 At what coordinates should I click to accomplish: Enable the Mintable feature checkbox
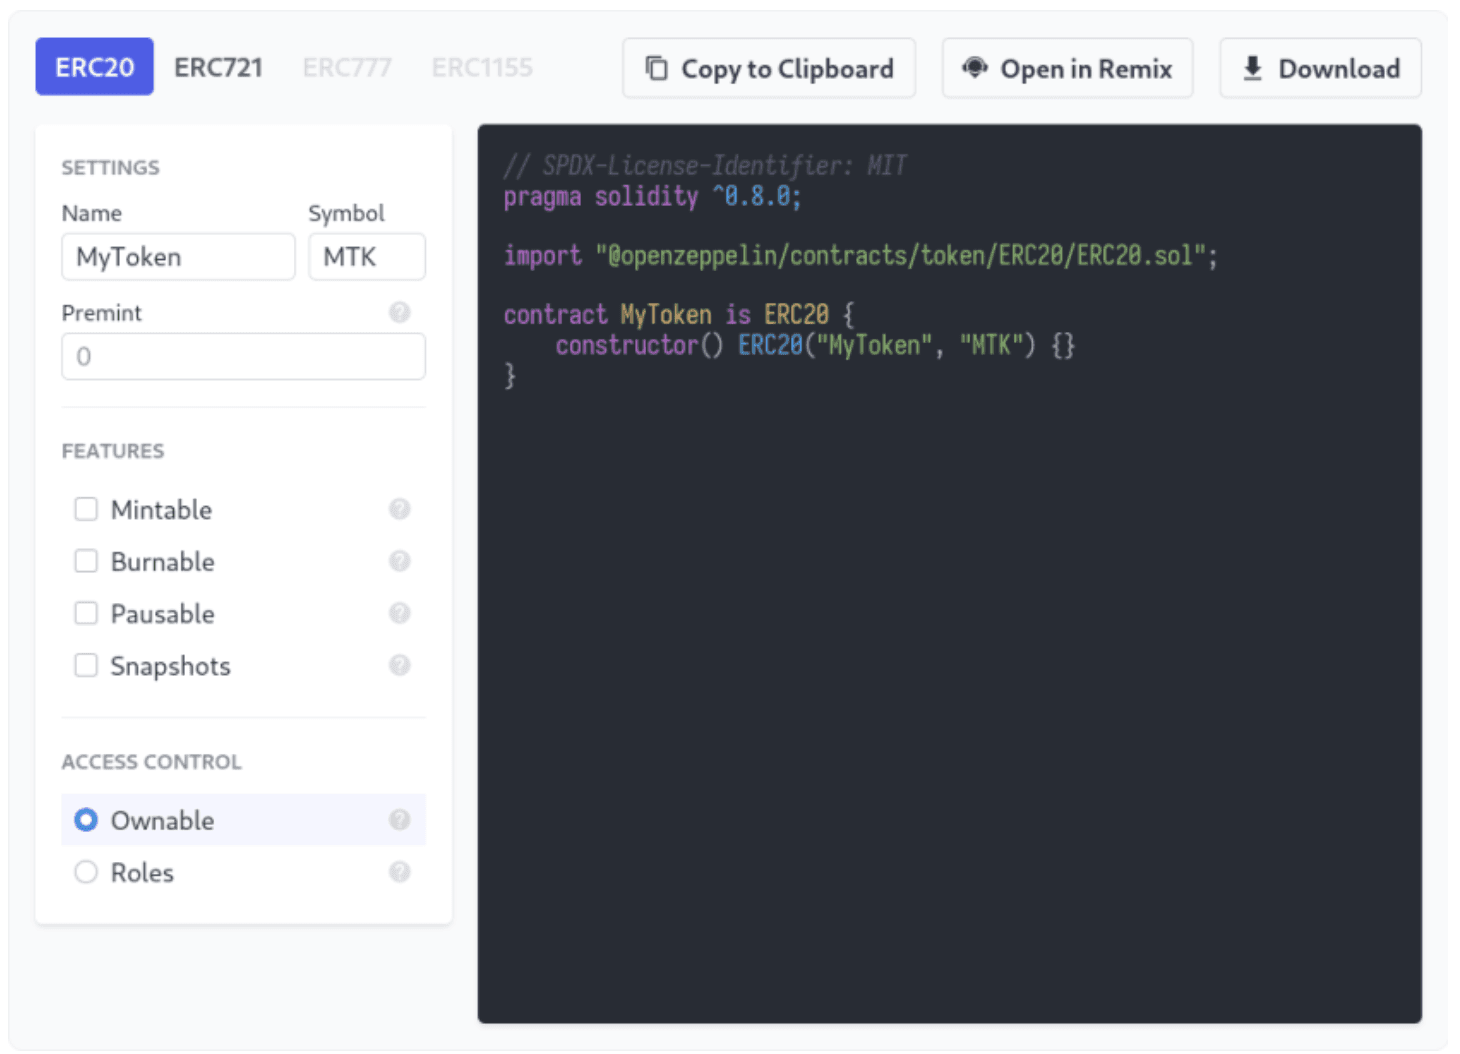[x=86, y=509]
